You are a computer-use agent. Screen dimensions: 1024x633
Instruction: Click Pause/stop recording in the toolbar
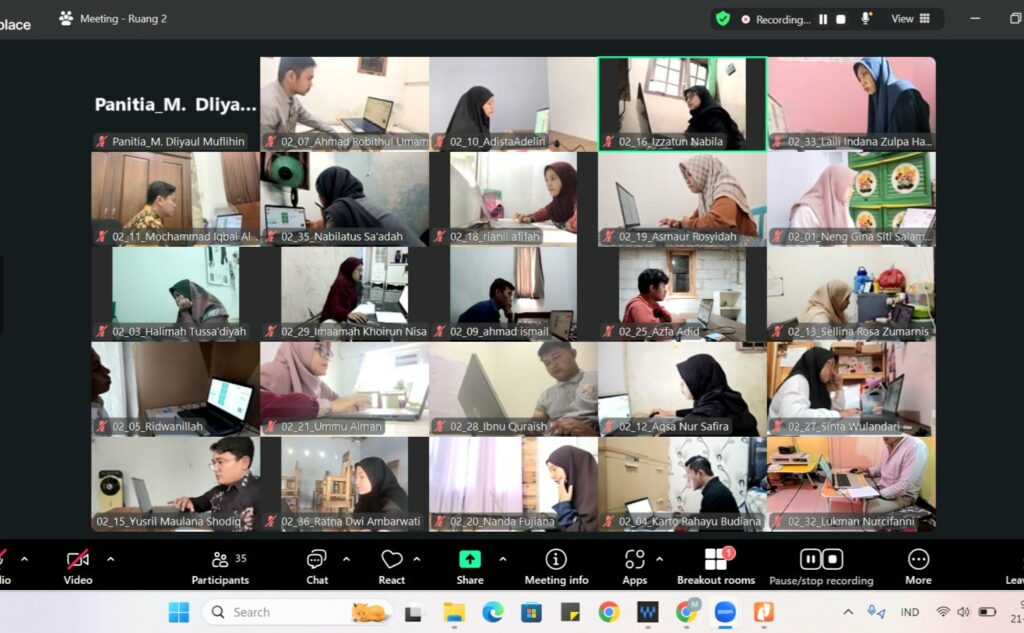pos(821,566)
